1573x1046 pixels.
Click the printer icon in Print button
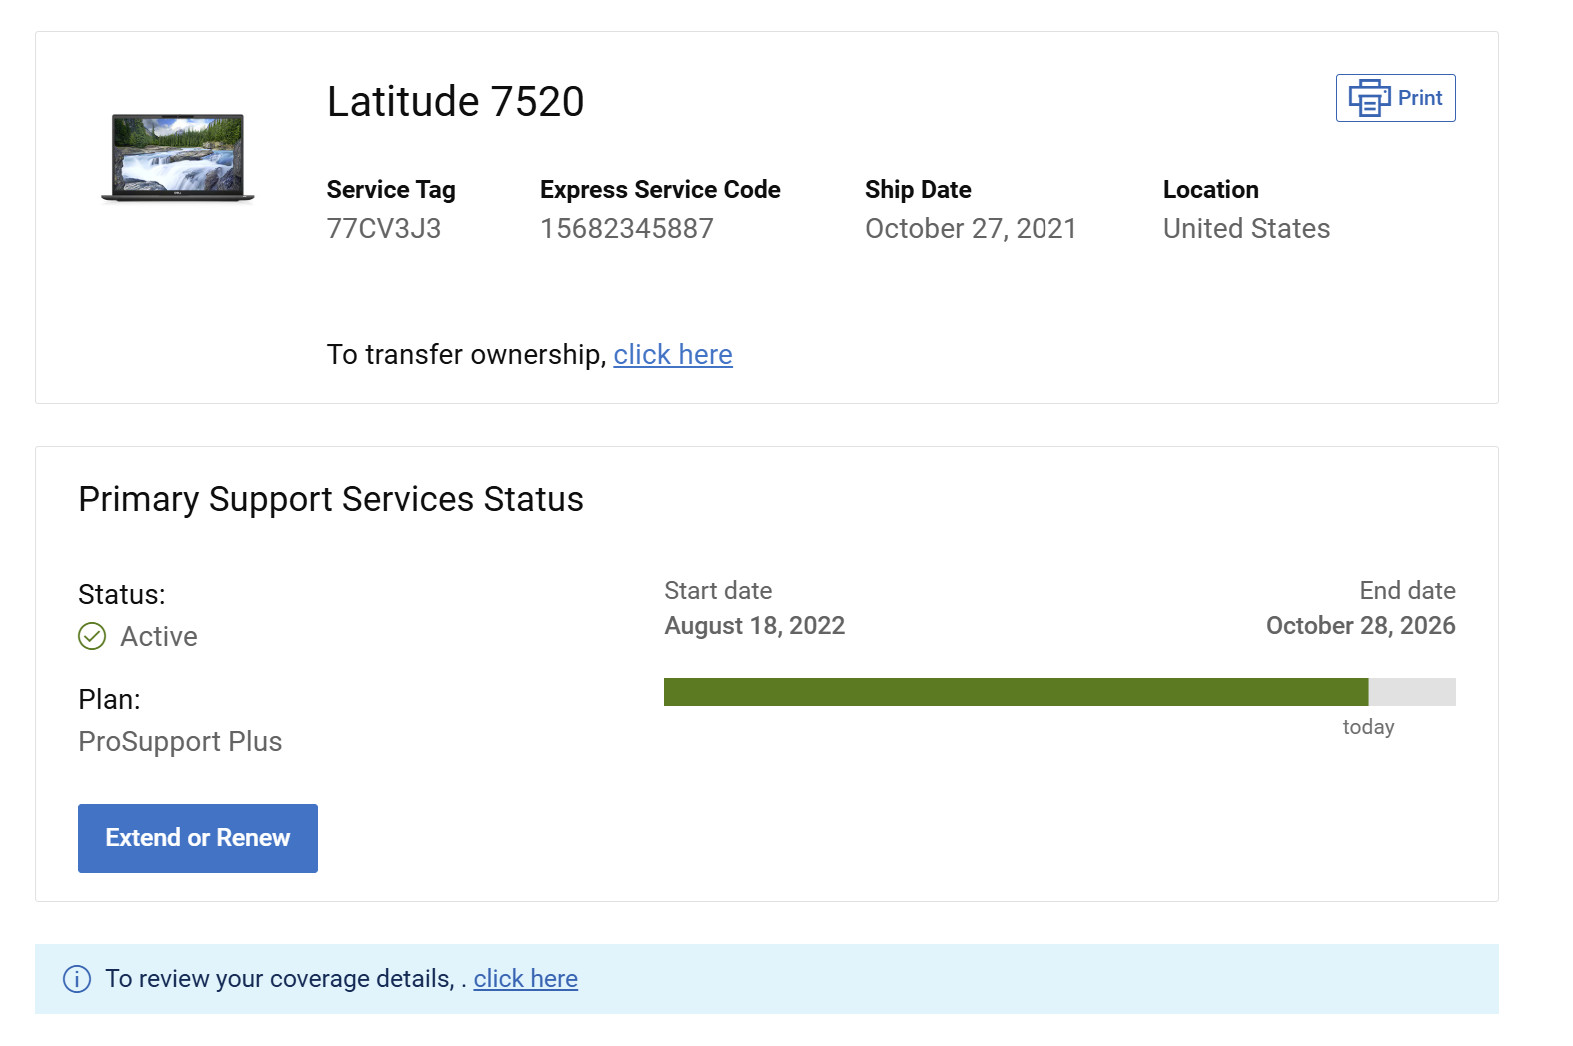tap(1369, 98)
